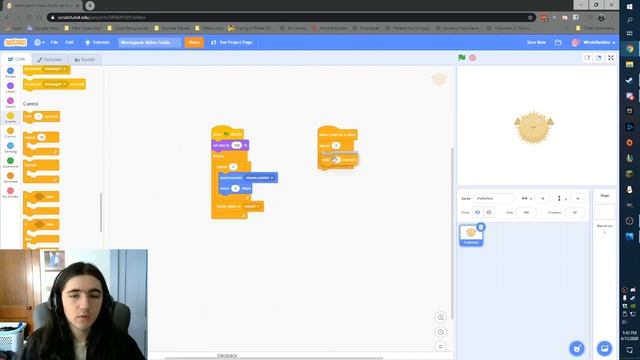Open the account username dropdown
The image size is (640, 360).
coord(593,42)
